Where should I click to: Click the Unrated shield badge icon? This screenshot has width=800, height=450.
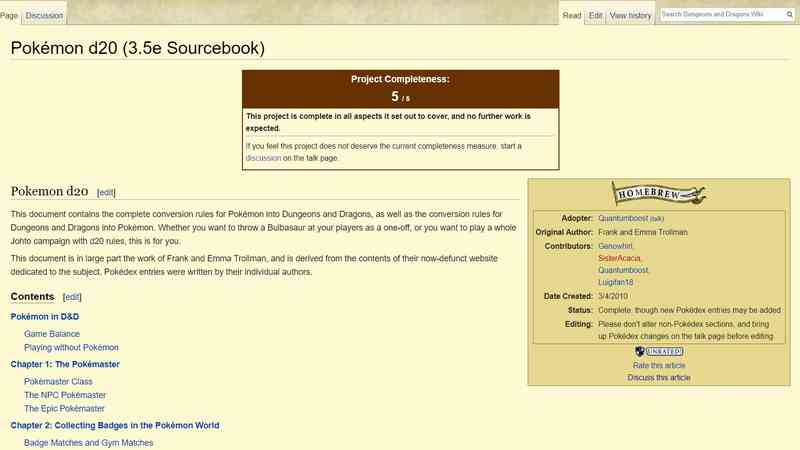(659, 352)
